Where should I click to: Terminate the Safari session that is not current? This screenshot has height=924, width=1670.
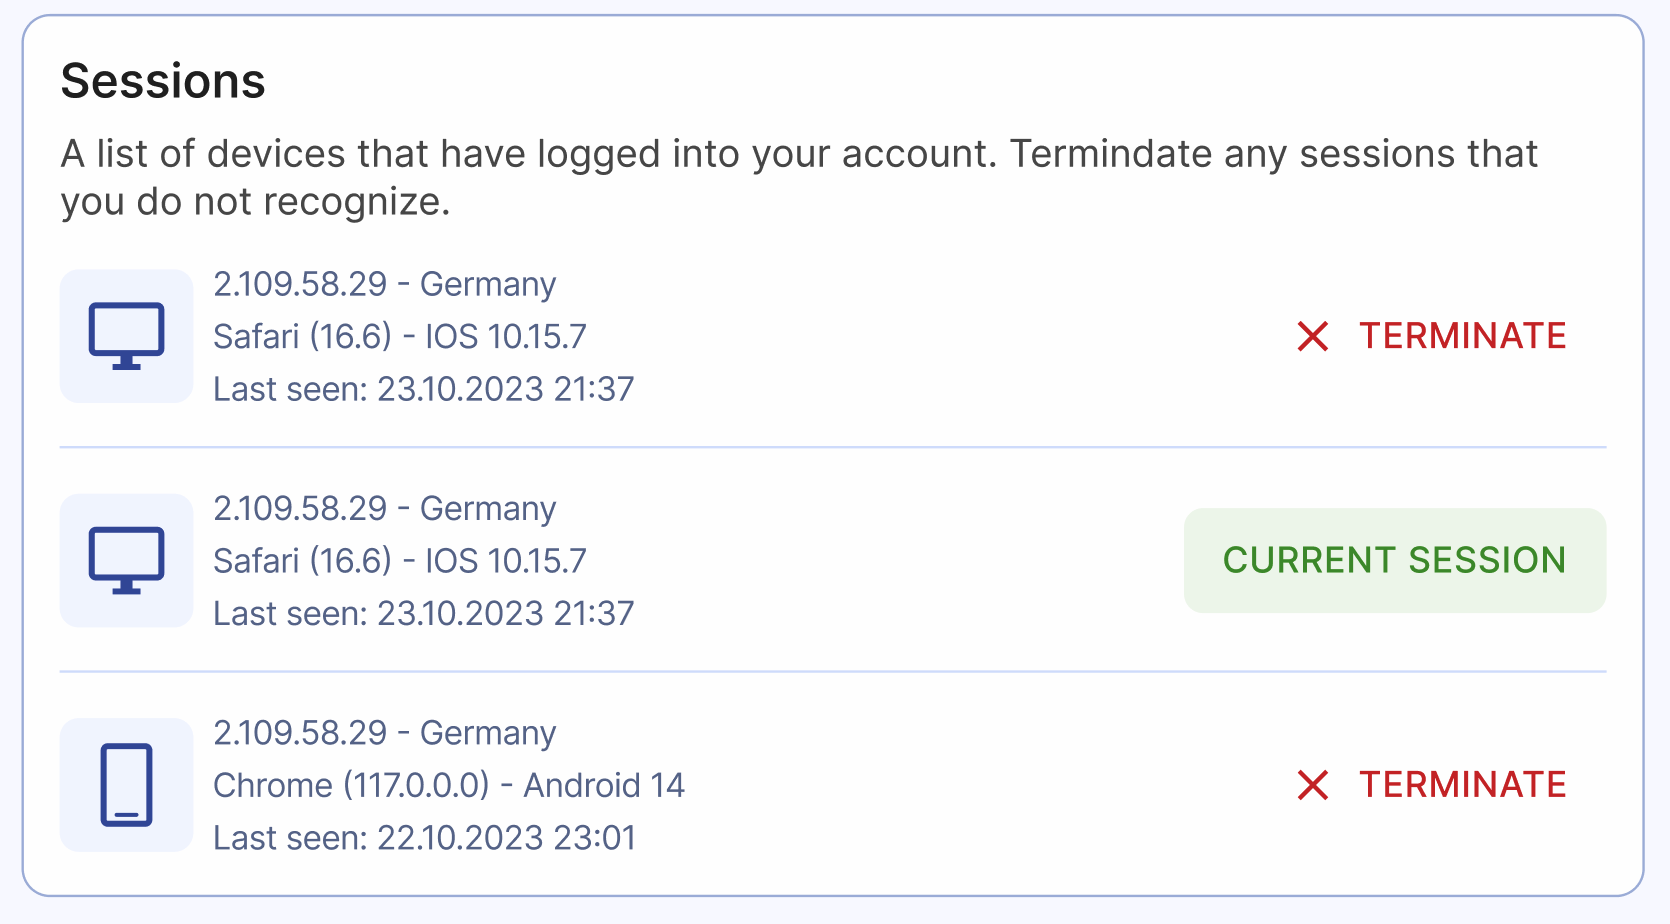coord(1461,336)
